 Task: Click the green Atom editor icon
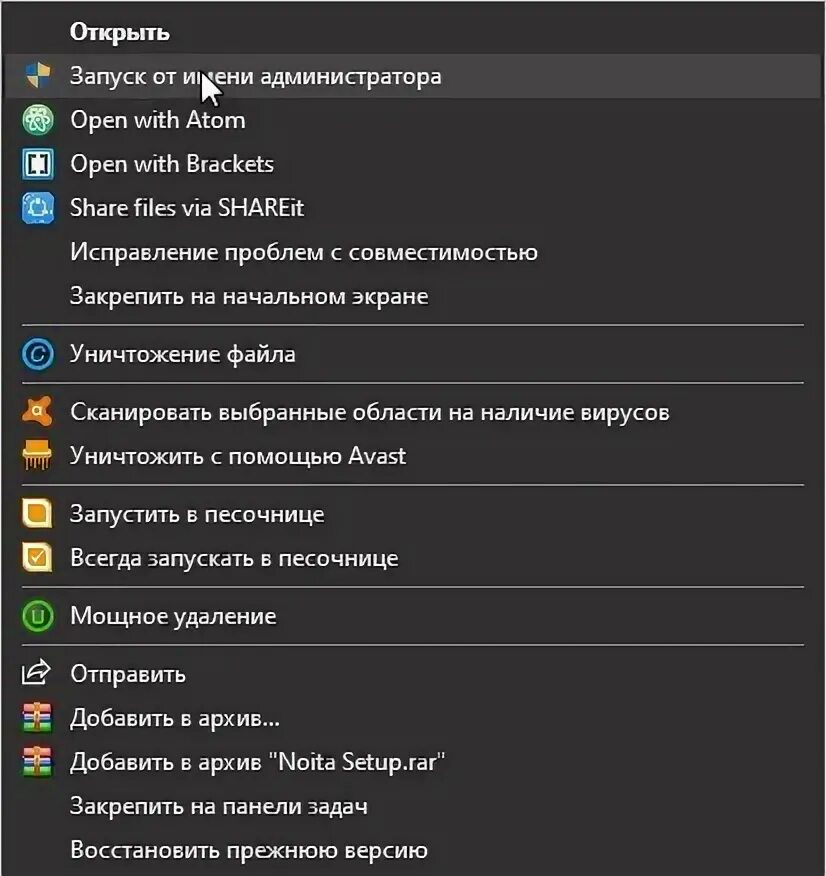coord(38,120)
